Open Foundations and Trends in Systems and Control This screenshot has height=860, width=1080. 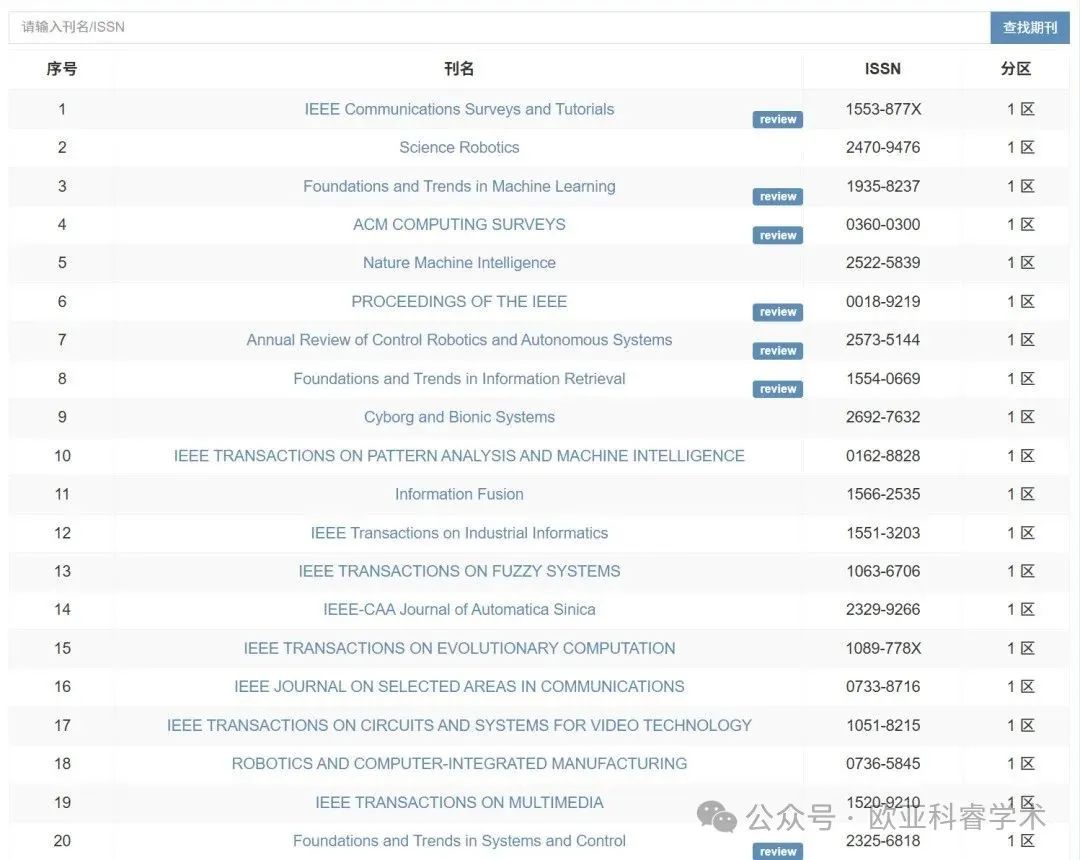coord(459,841)
